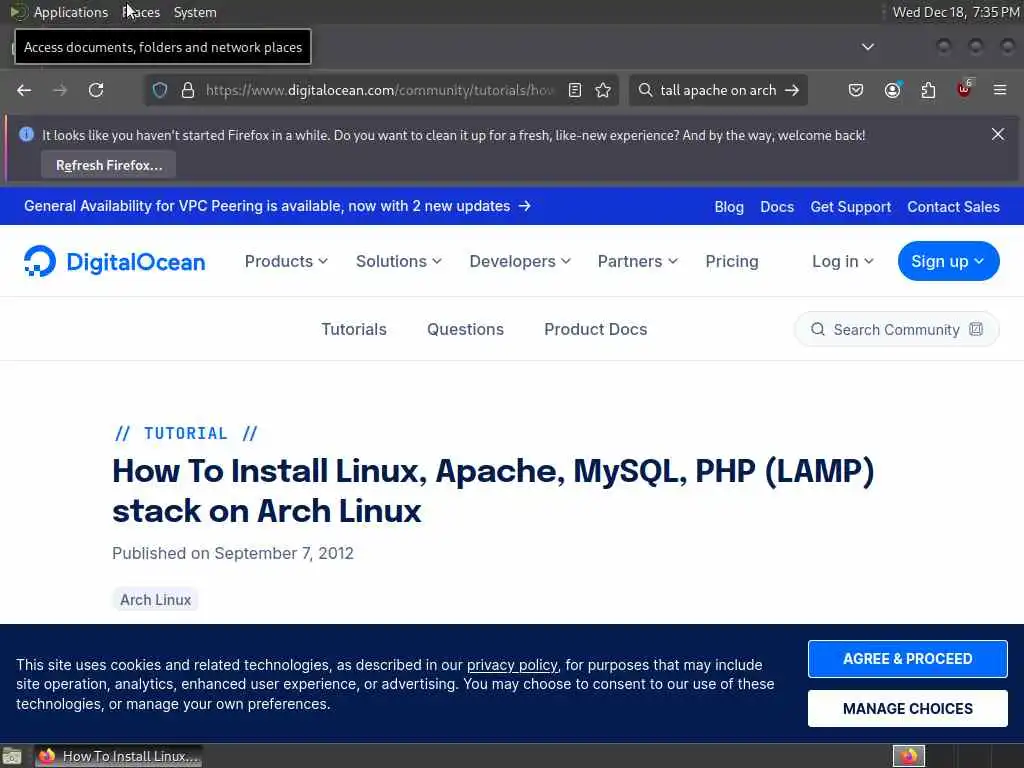Open the tracking protection shield
Viewport: 1024px width, 768px height.
point(160,90)
